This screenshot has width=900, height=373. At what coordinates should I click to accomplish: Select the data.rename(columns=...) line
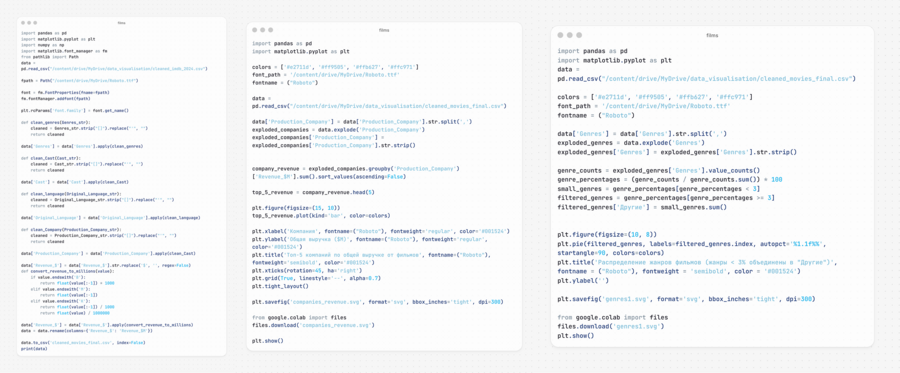[x=87, y=331]
